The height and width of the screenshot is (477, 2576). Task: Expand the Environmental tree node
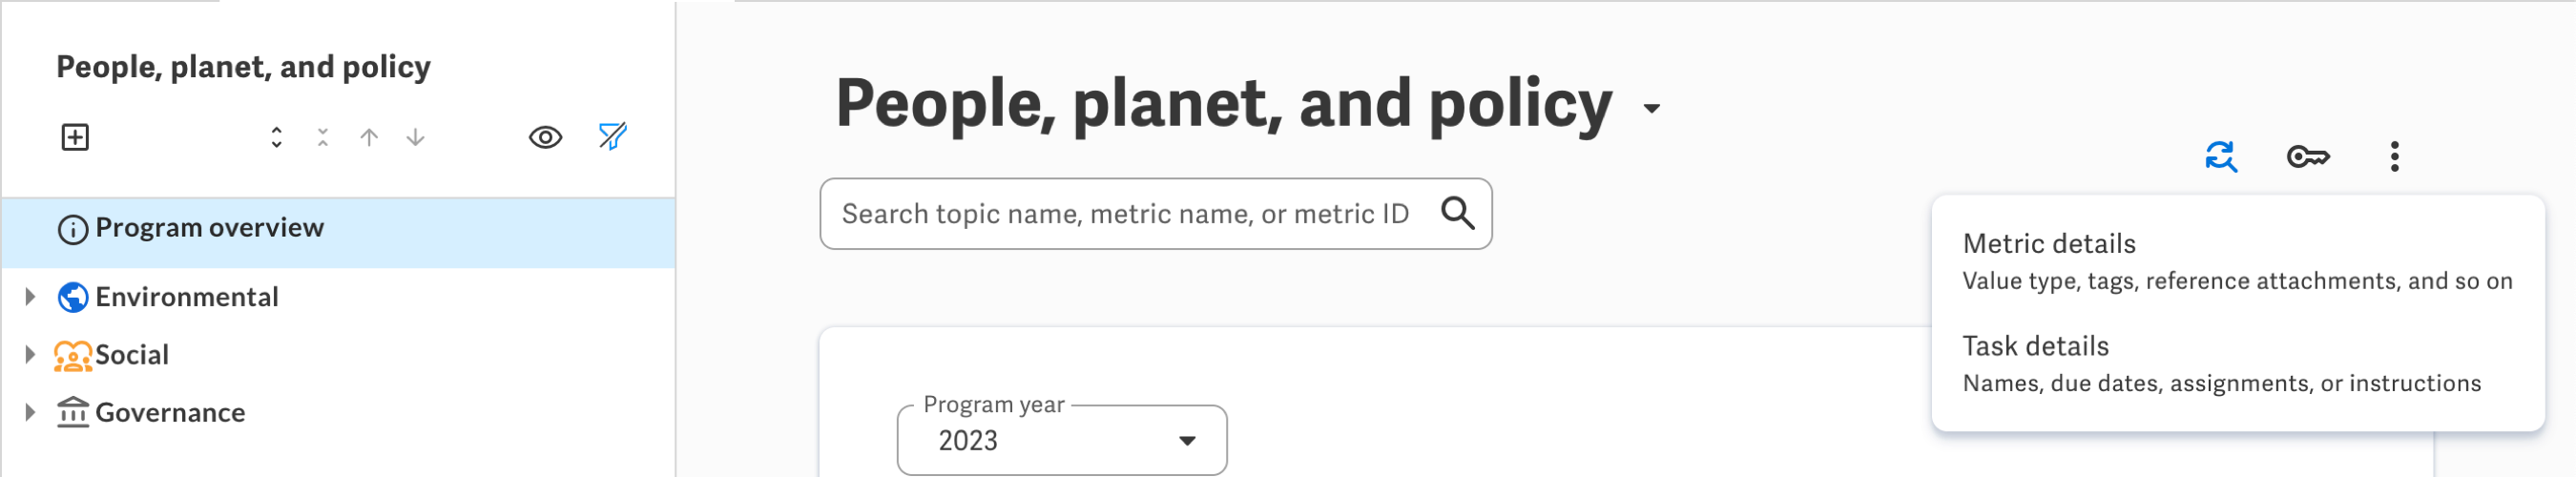30,297
